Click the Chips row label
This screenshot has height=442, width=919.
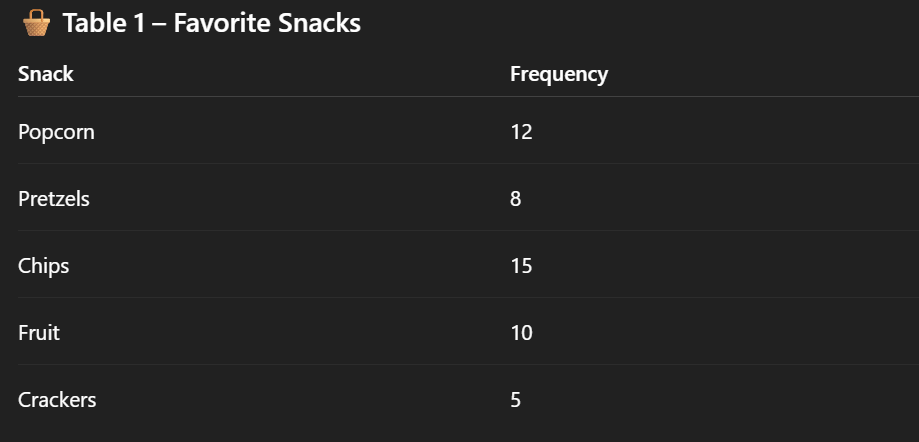tap(44, 265)
